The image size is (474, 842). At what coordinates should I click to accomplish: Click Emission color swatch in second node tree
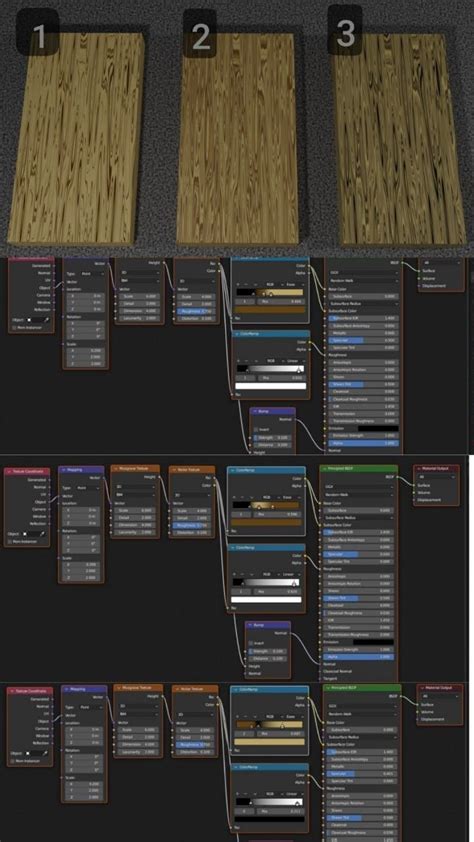373,642
